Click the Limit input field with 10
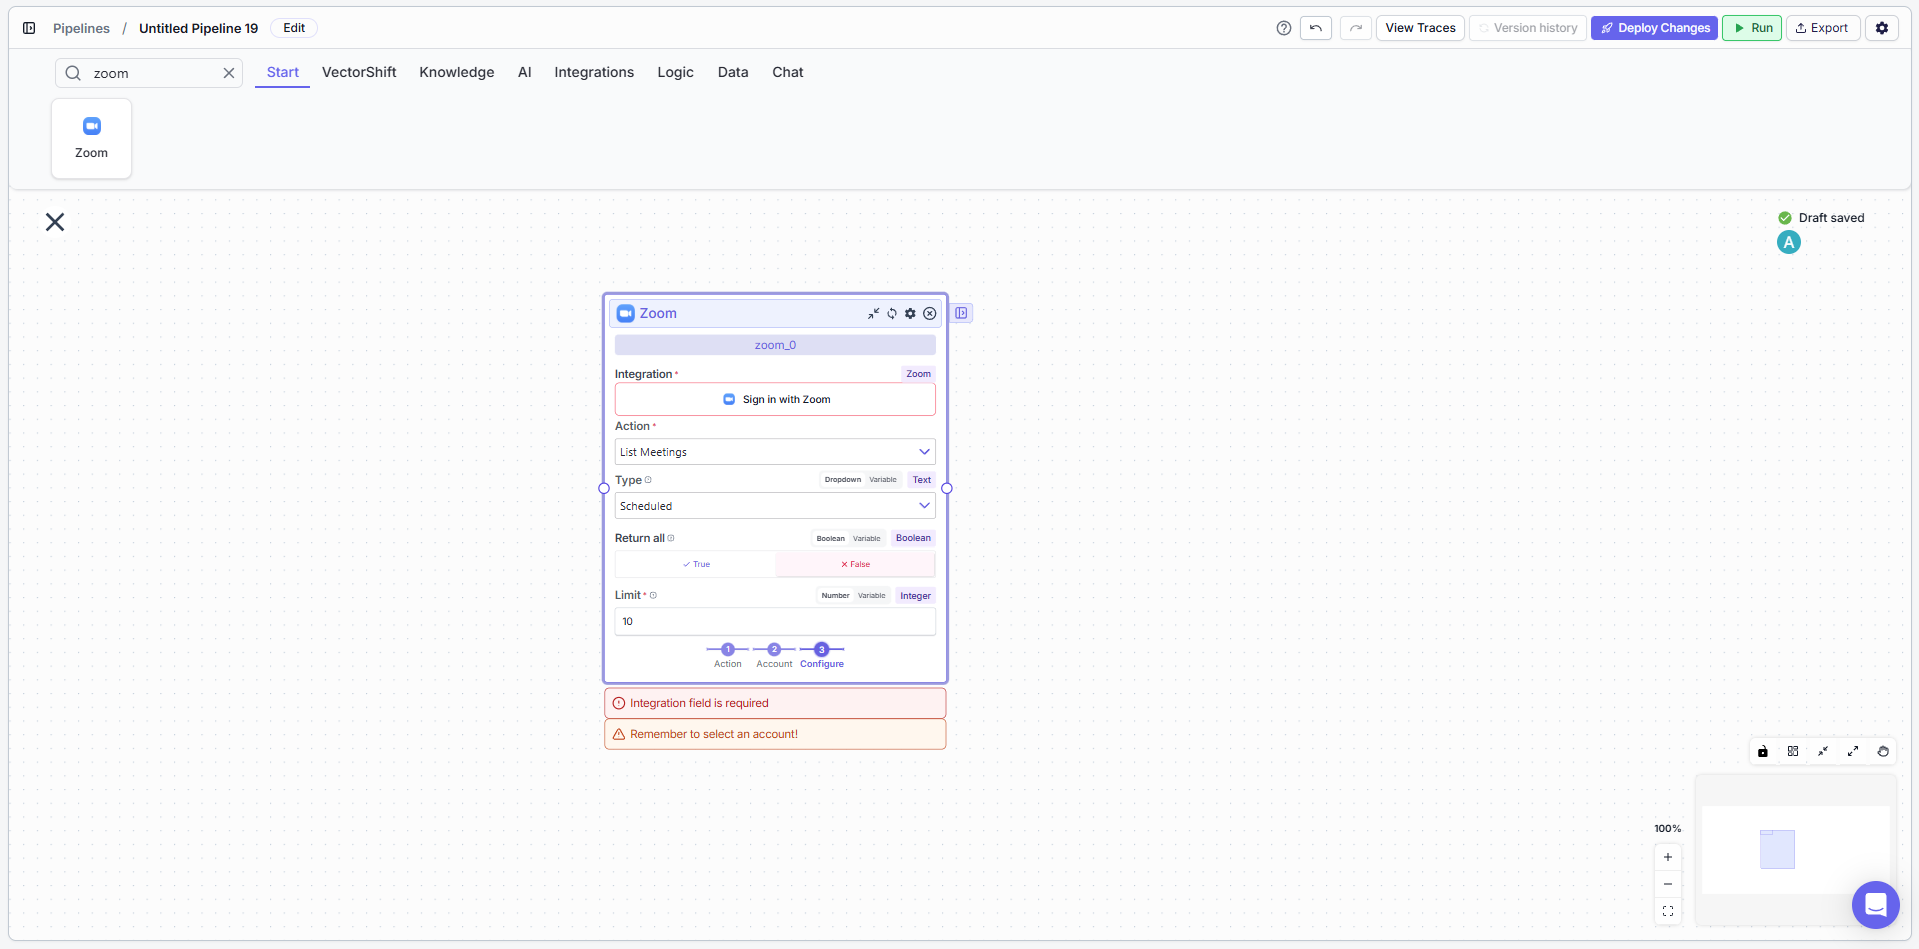Viewport: 1919px width, 949px height. pyautogui.click(x=775, y=621)
